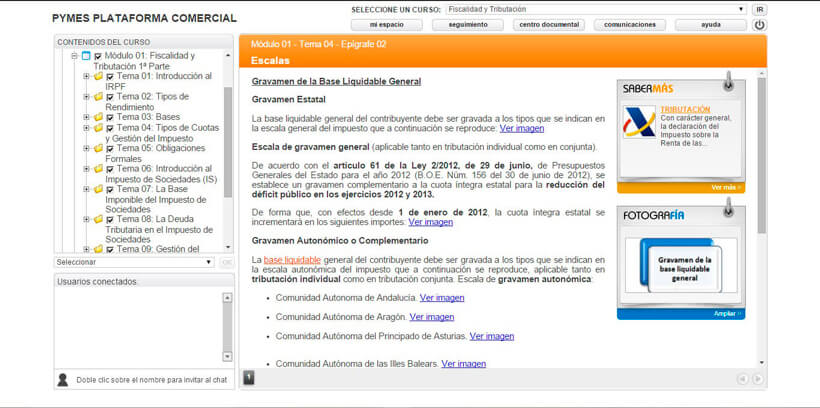Toggle the Tema 07 checkbox

point(110,189)
